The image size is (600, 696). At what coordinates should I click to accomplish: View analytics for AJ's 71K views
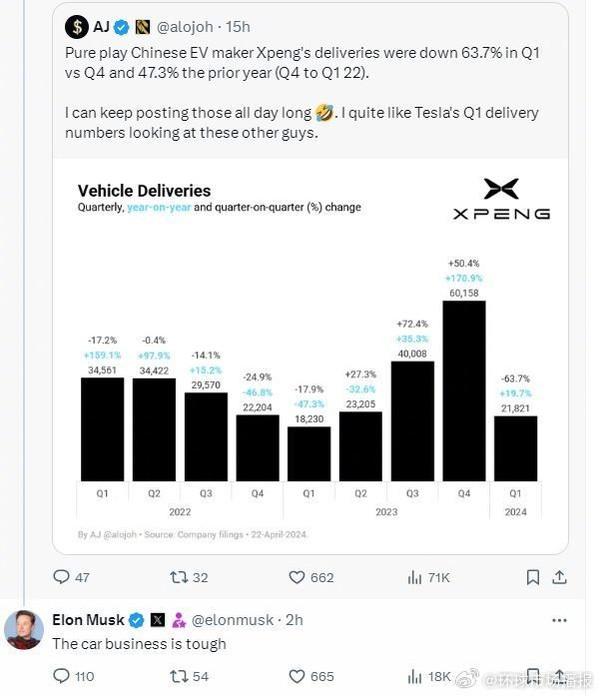click(x=415, y=577)
